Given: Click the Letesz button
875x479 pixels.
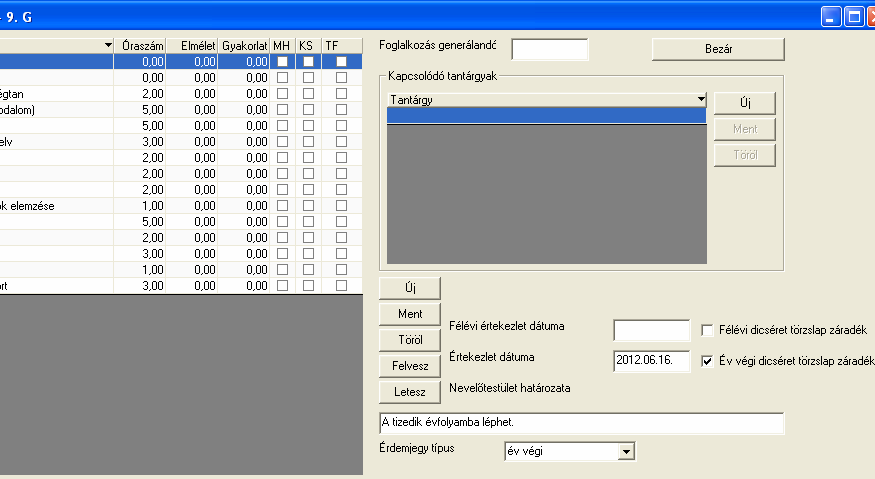Looking at the screenshot, I should click(410, 392).
